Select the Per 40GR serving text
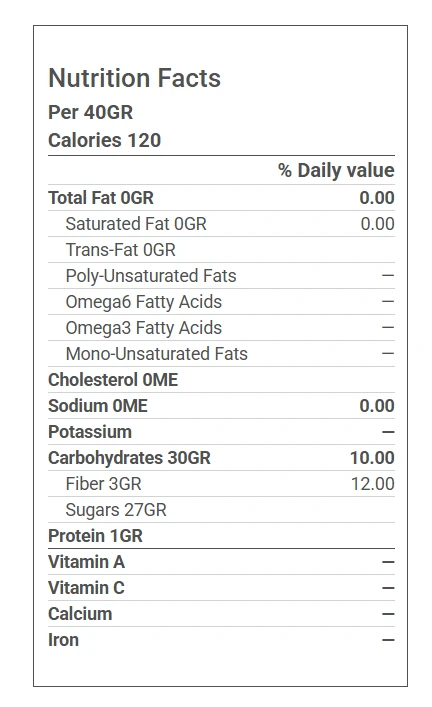 (91, 112)
